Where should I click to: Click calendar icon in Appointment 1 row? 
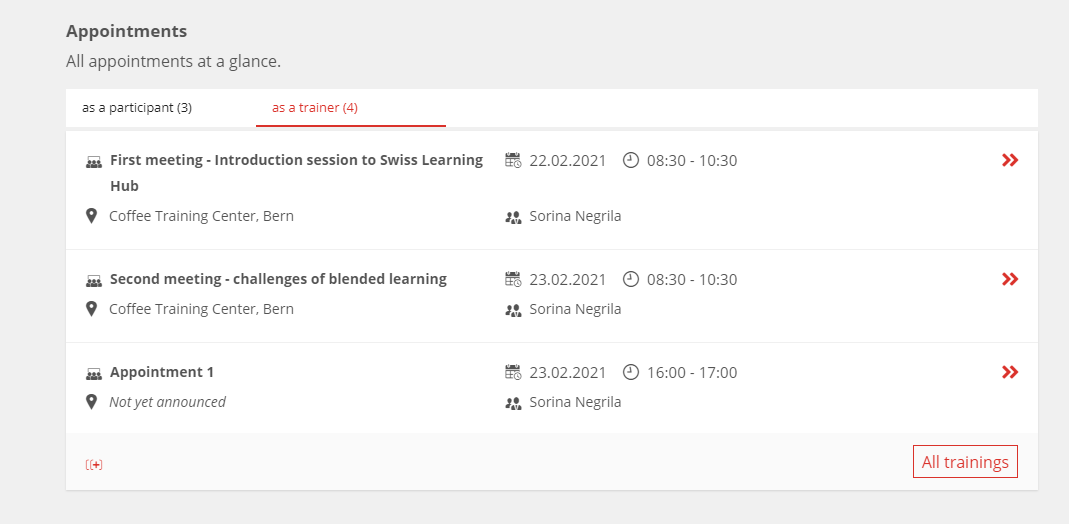513,372
